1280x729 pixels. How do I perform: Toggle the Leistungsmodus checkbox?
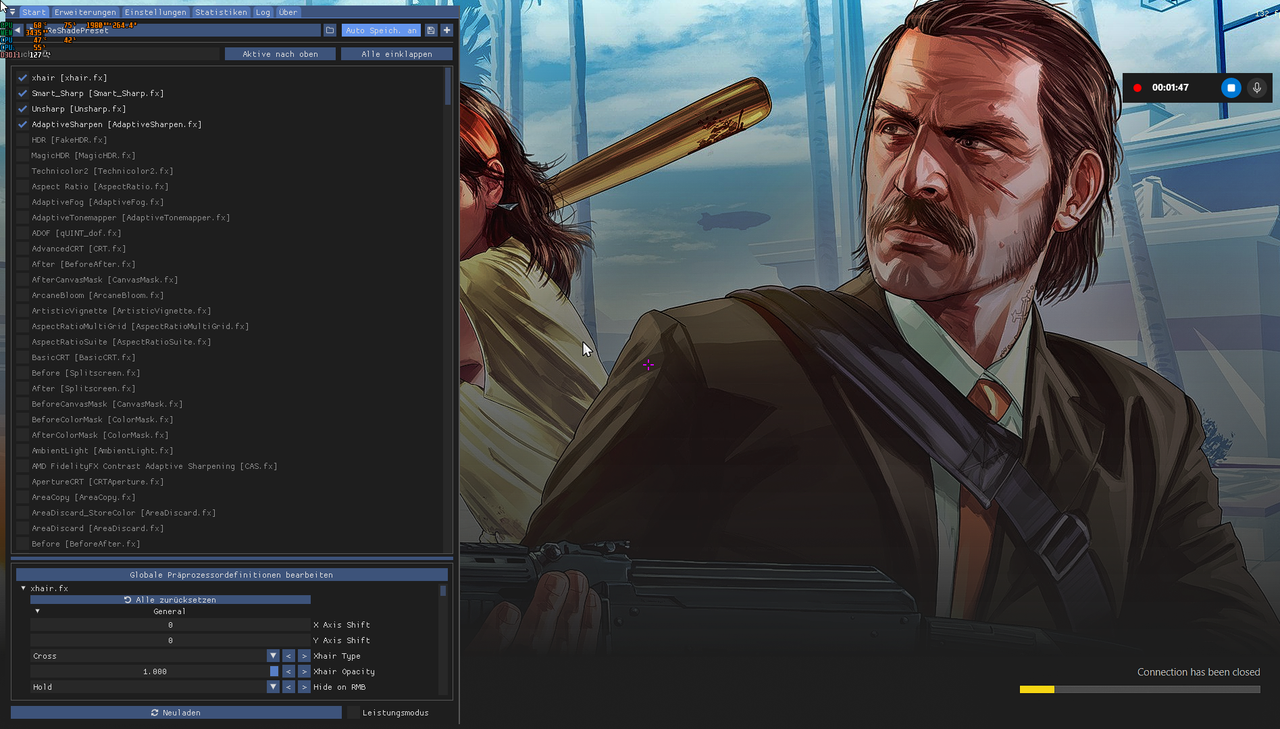[x=353, y=712]
